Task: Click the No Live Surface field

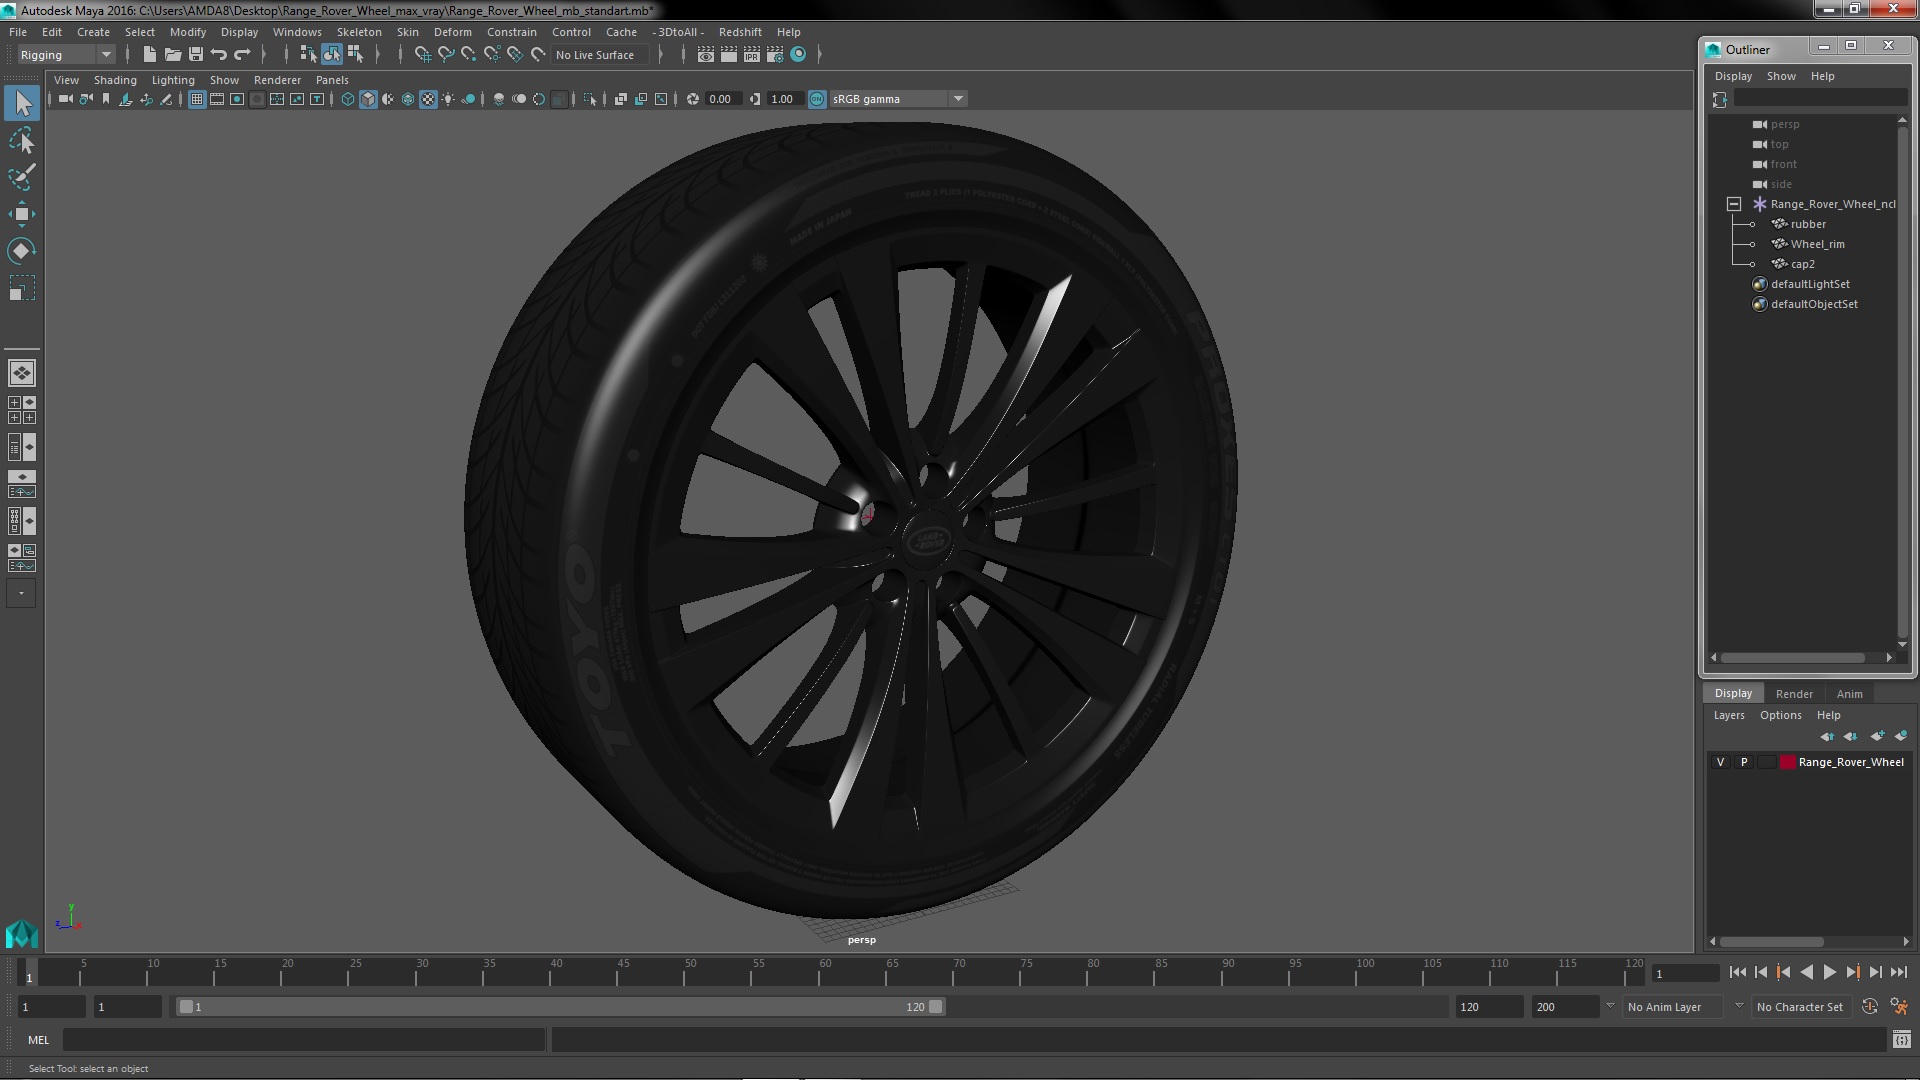Action: pyautogui.click(x=598, y=55)
